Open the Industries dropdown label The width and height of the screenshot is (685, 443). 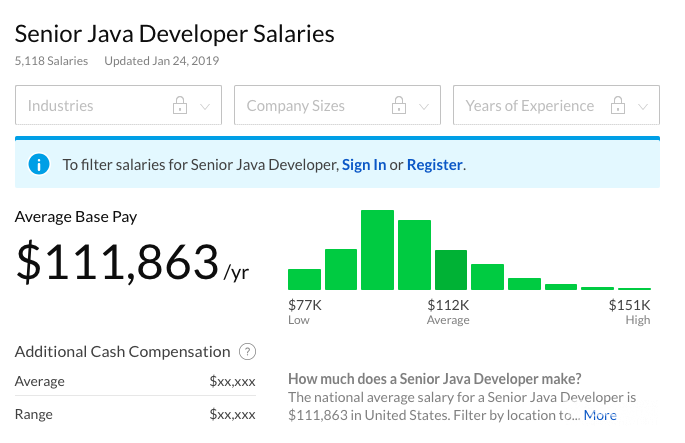tap(61, 106)
